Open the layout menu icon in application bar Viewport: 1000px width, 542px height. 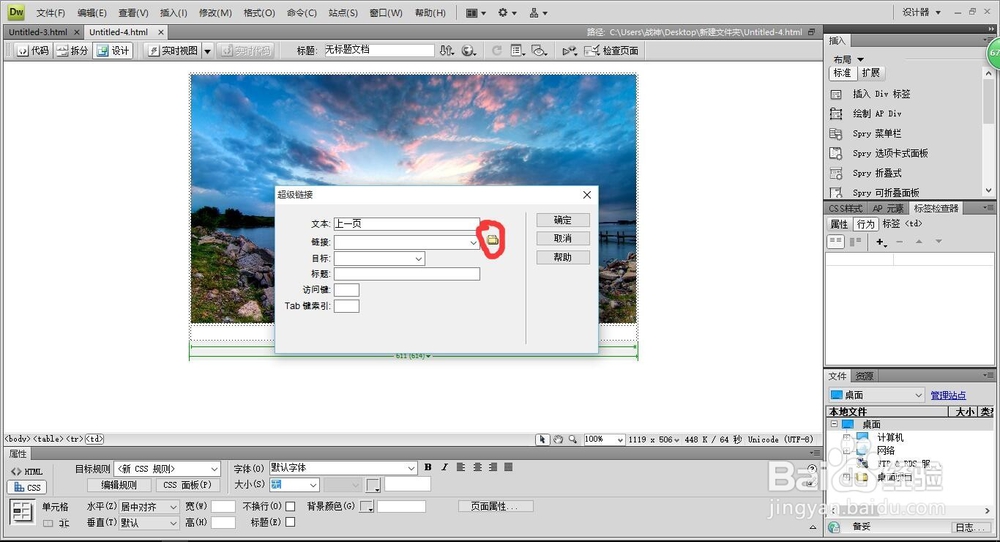[476, 13]
